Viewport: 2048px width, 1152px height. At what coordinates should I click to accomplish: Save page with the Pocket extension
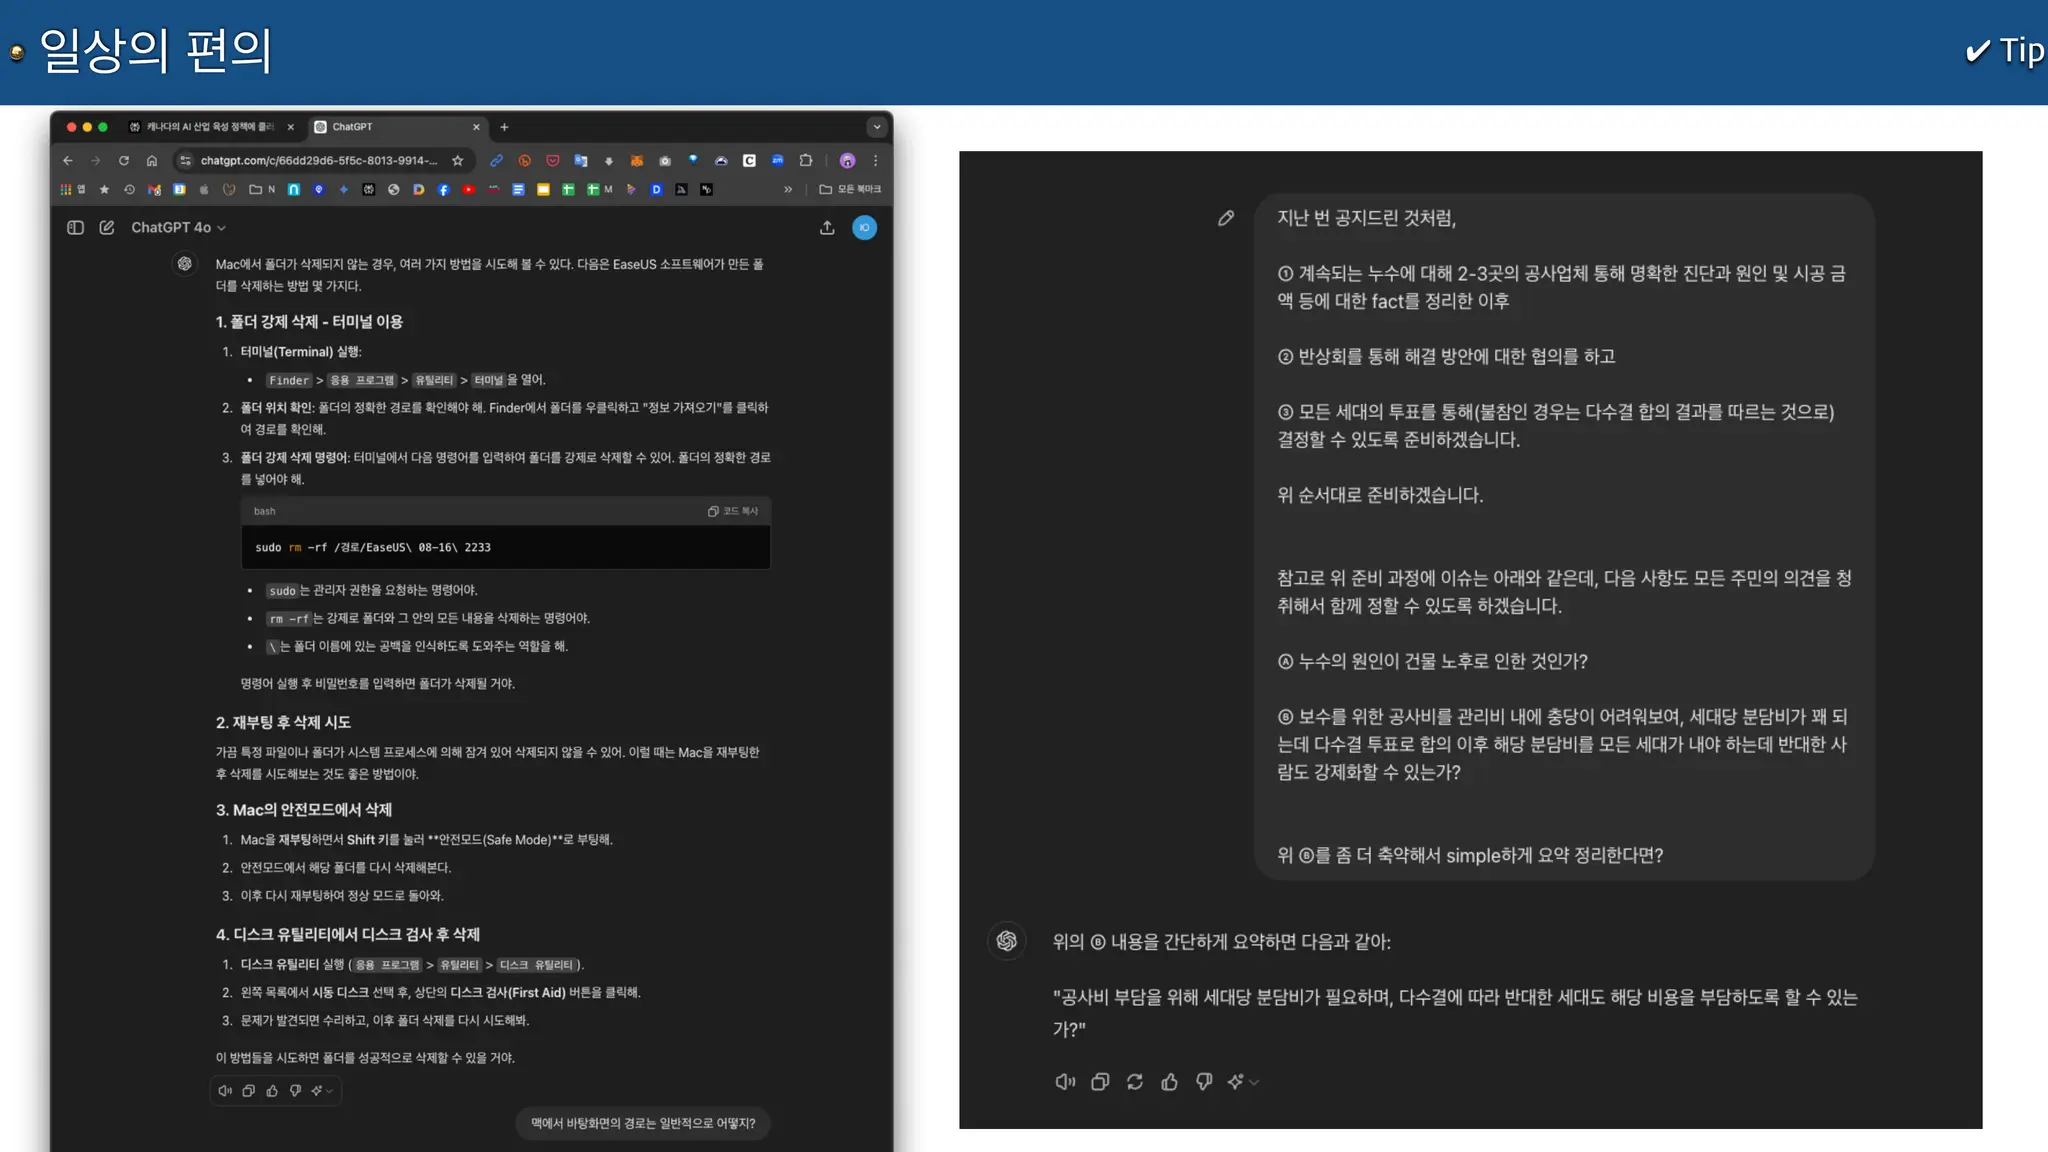pyautogui.click(x=552, y=160)
